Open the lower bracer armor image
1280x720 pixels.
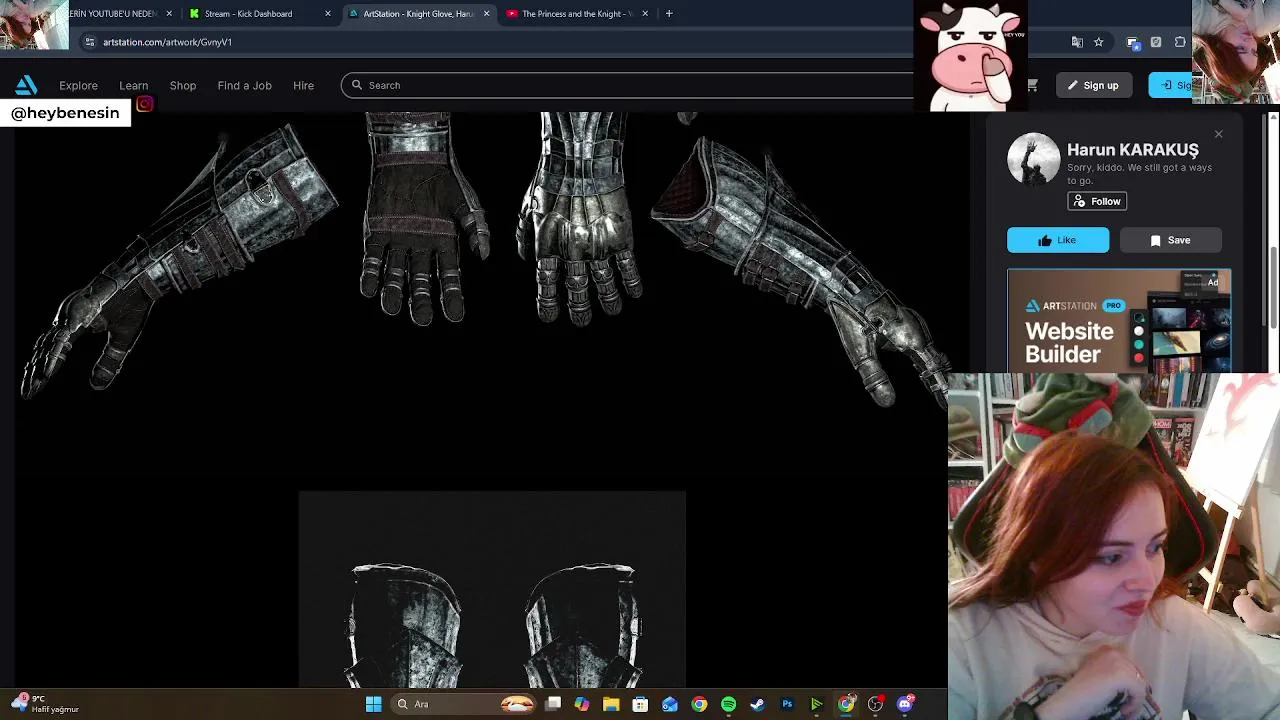(492, 590)
